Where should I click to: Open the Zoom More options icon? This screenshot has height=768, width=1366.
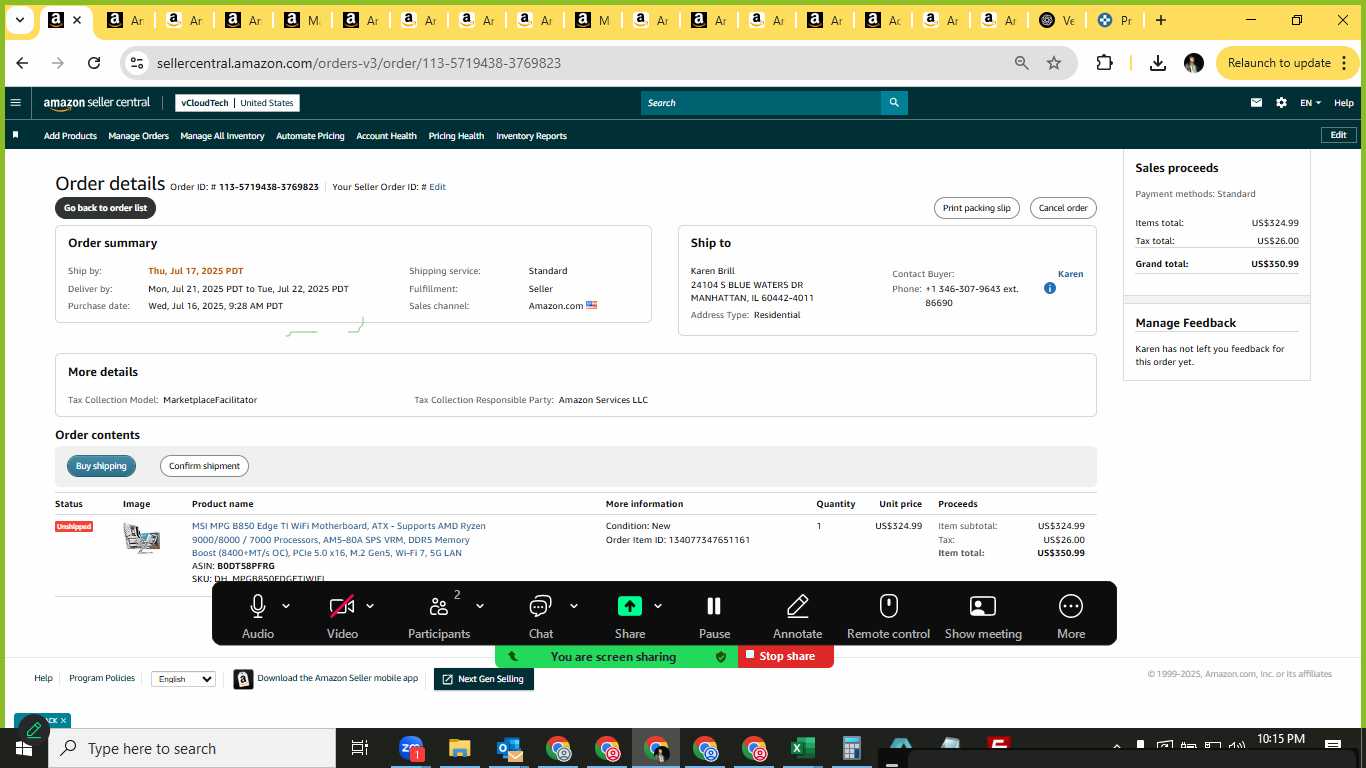pyautogui.click(x=1071, y=606)
